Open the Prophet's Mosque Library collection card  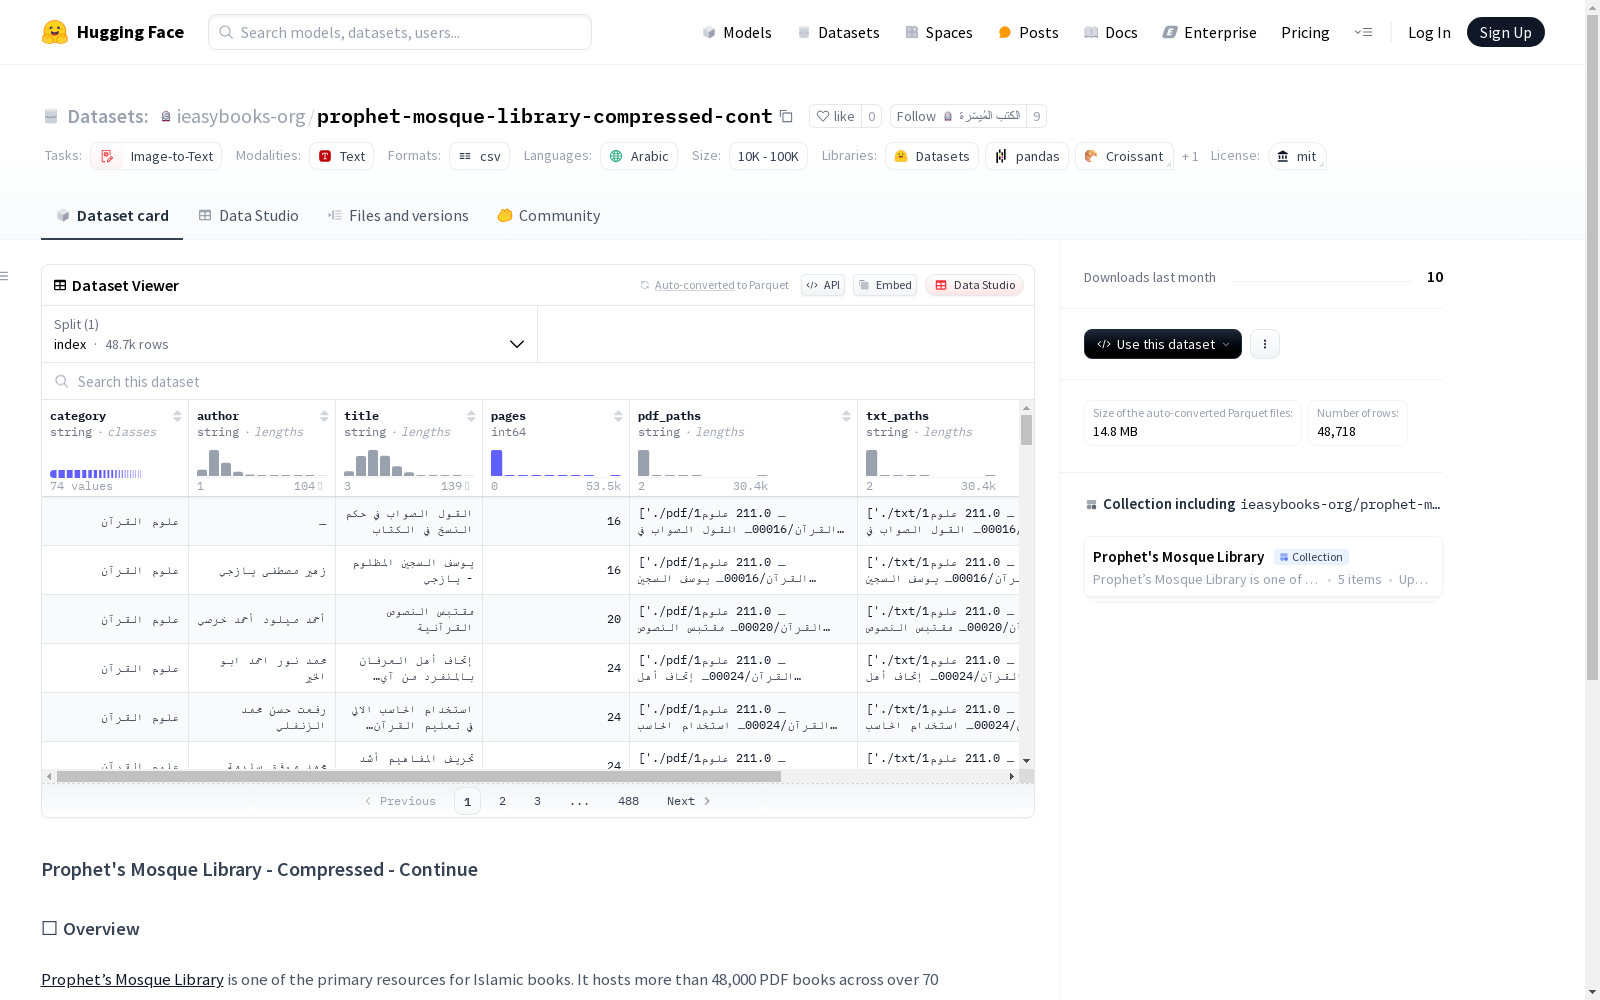click(1263, 567)
